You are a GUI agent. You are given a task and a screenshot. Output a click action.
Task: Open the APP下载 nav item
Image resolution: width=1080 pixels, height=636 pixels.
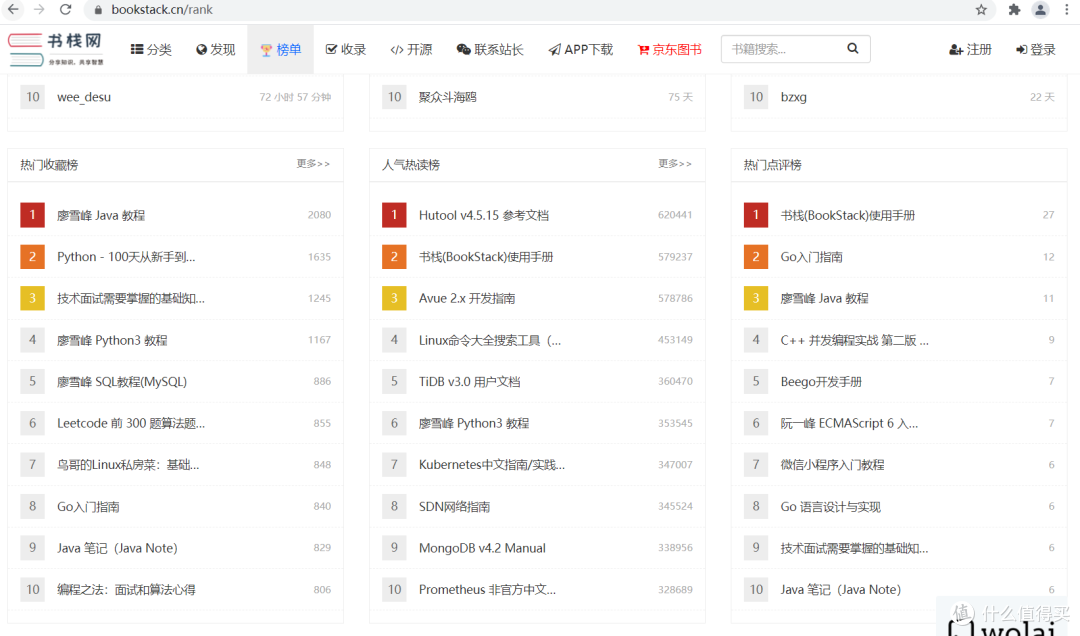581,50
